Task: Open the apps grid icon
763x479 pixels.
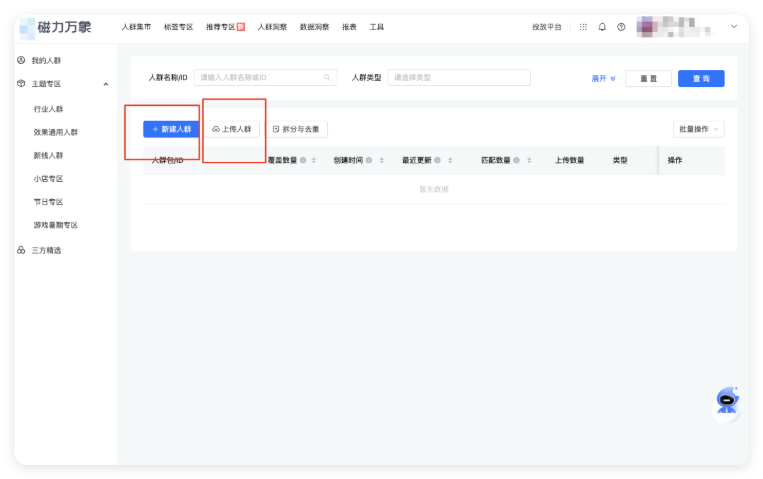Action: click(583, 27)
